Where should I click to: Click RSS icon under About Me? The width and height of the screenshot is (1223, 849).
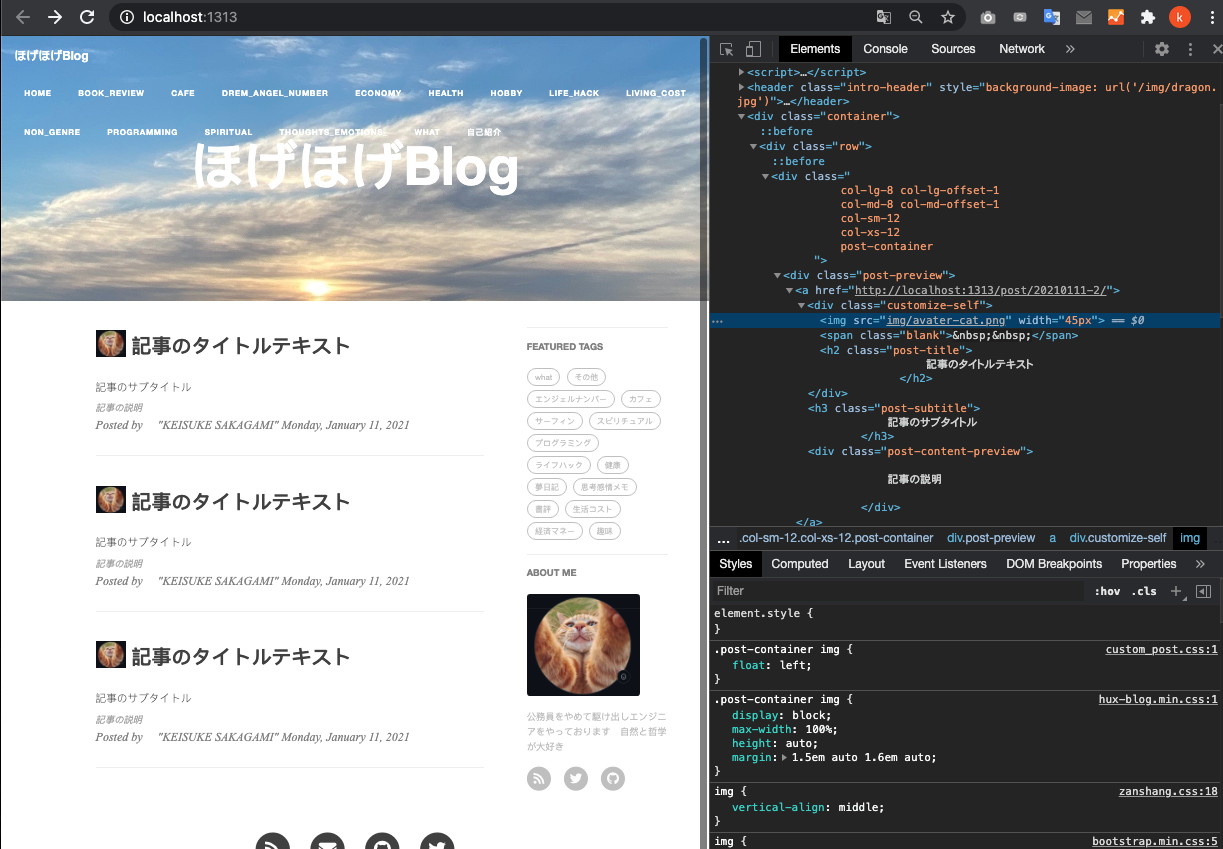point(539,779)
